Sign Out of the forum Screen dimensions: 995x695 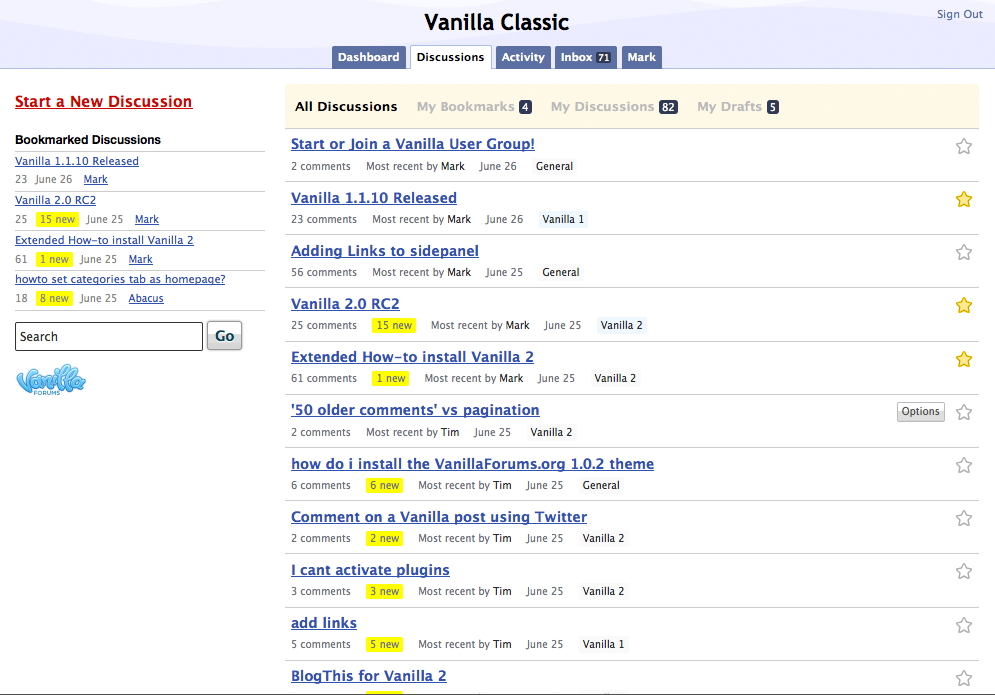coord(959,14)
